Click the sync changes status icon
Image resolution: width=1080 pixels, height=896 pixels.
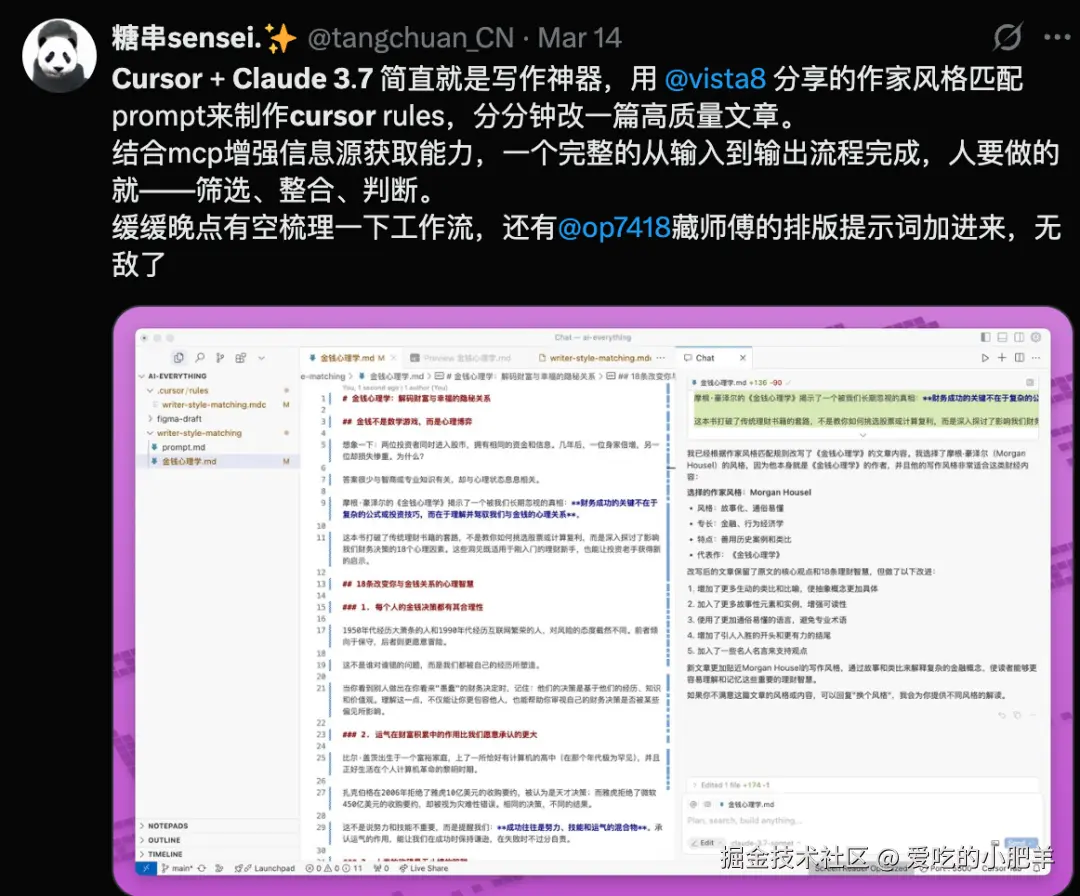[202, 868]
